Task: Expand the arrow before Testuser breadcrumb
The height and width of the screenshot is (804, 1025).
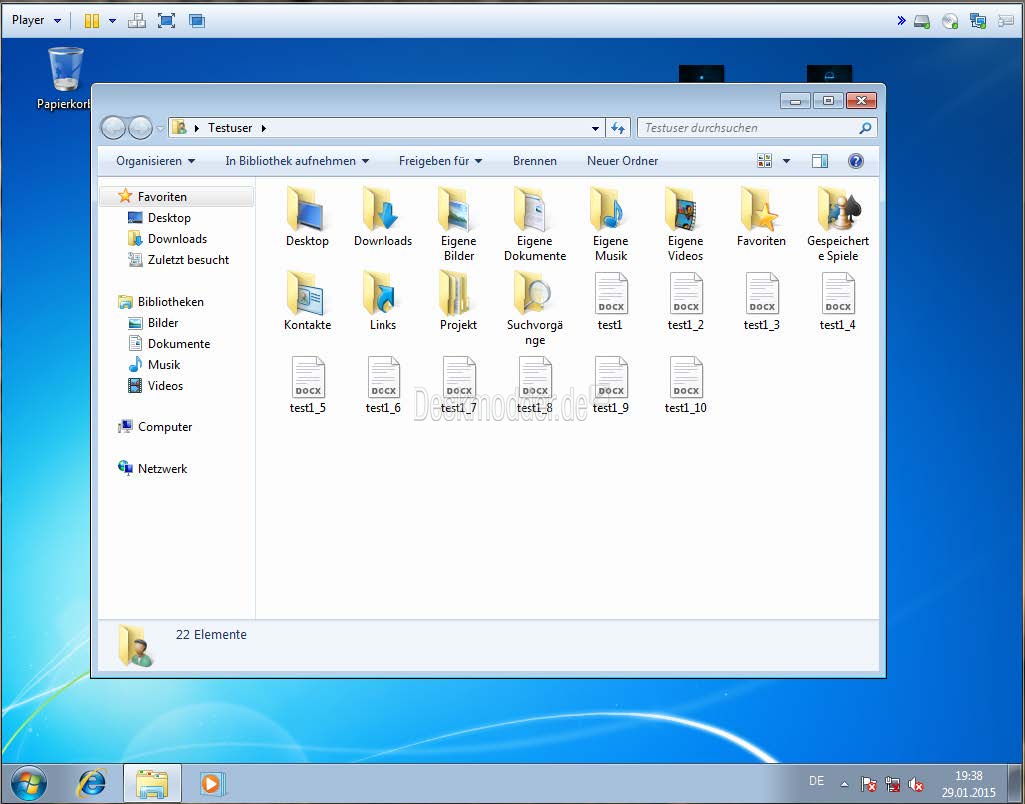Action: (x=196, y=128)
